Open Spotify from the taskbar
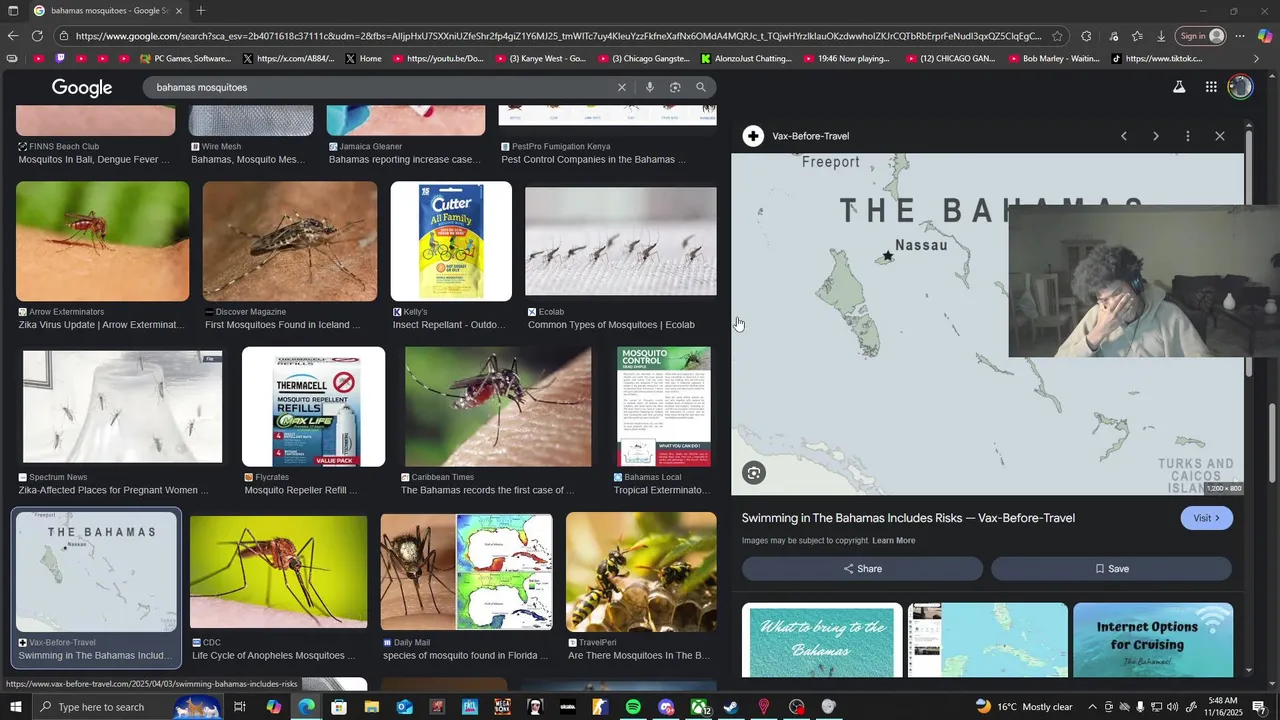 tap(633, 707)
